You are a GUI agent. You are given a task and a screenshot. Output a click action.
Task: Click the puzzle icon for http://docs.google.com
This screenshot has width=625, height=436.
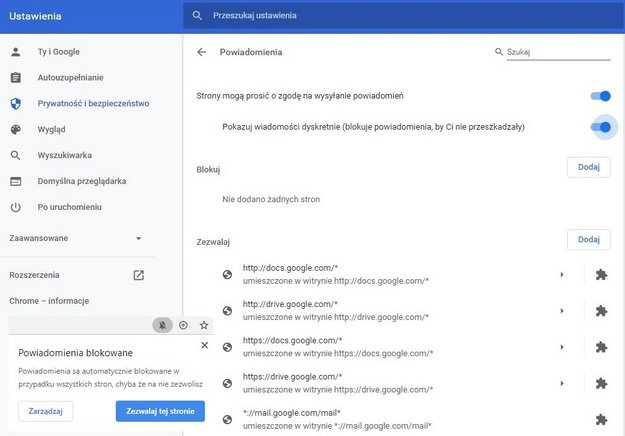[x=600, y=274]
